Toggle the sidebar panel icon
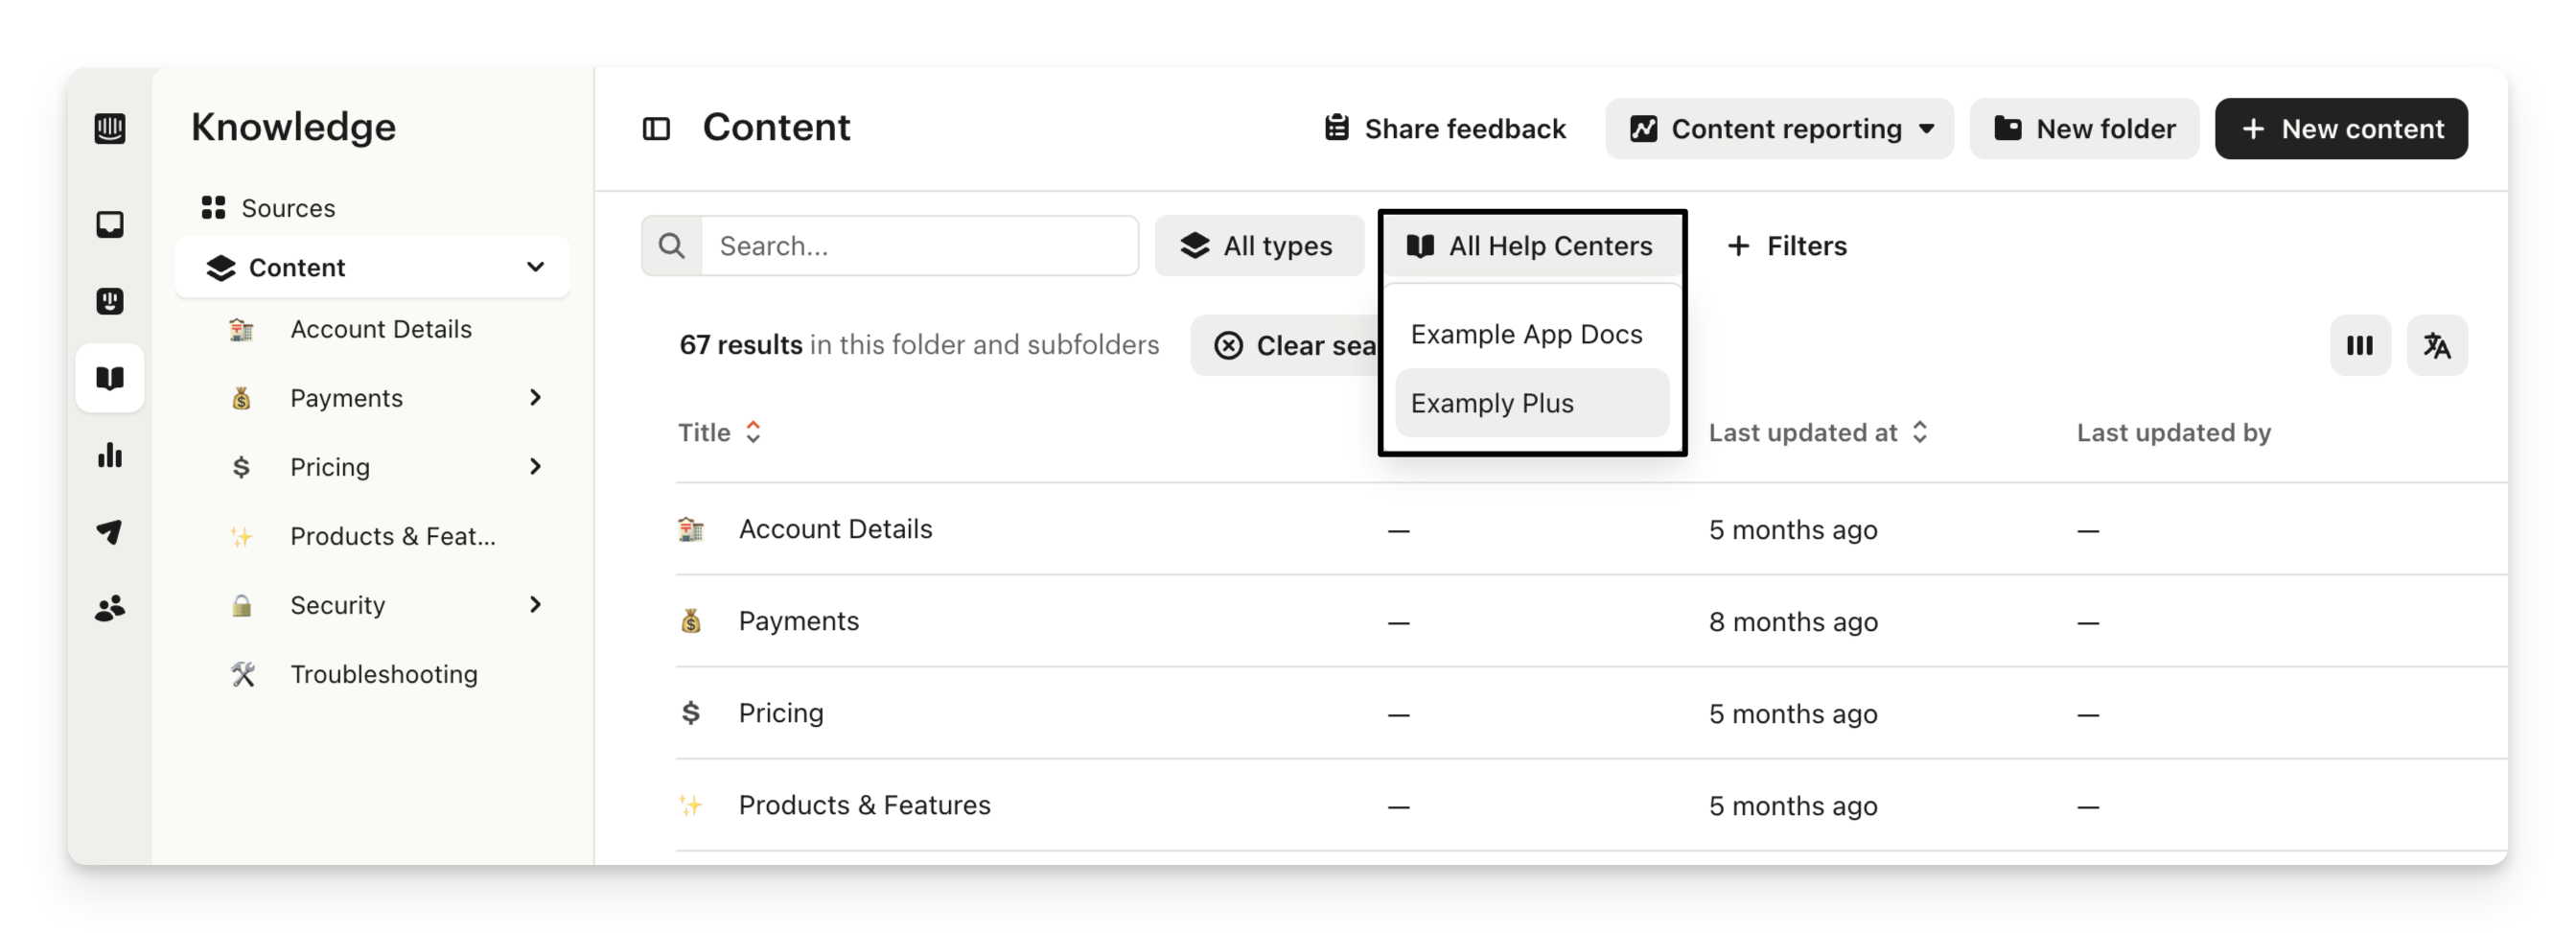The height and width of the screenshot is (933, 2576). (656, 129)
